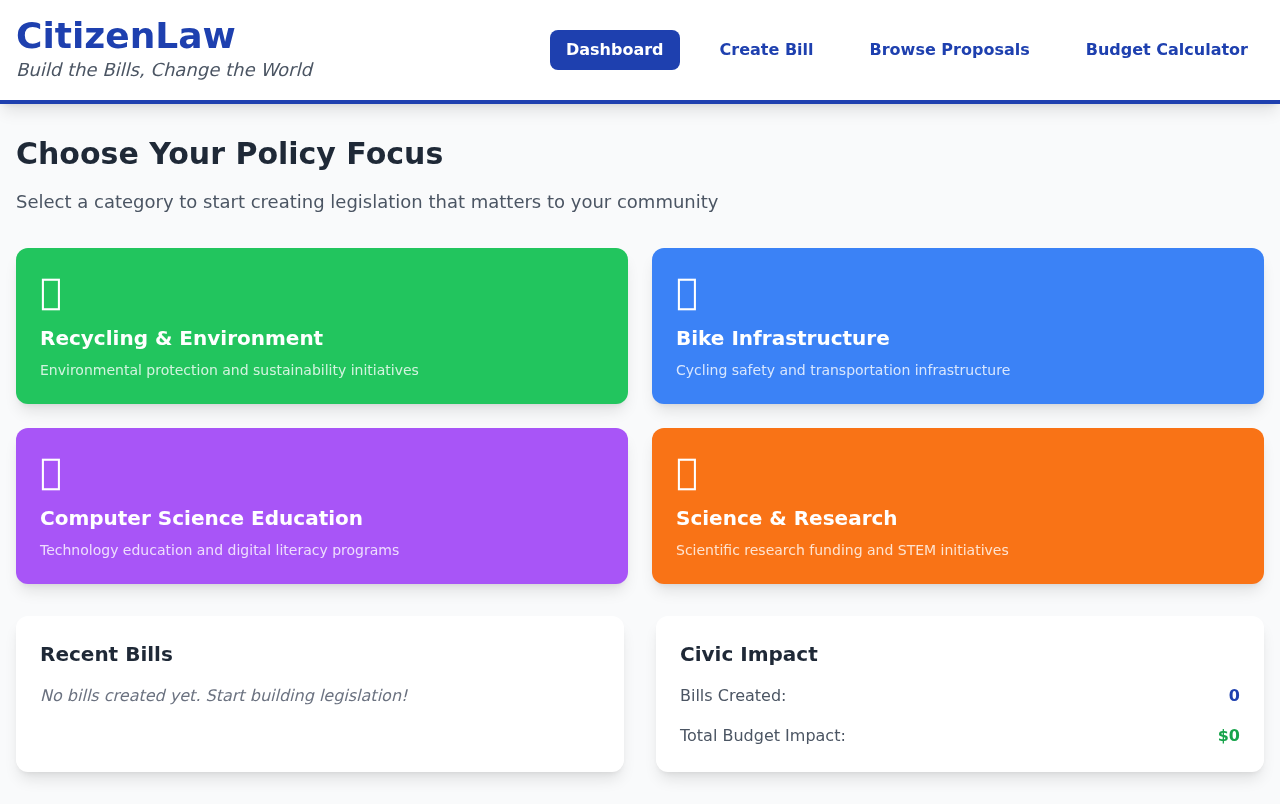The width and height of the screenshot is (1280, 804).
Task: Click the CitizenLaw logo title
Action: 126,36
